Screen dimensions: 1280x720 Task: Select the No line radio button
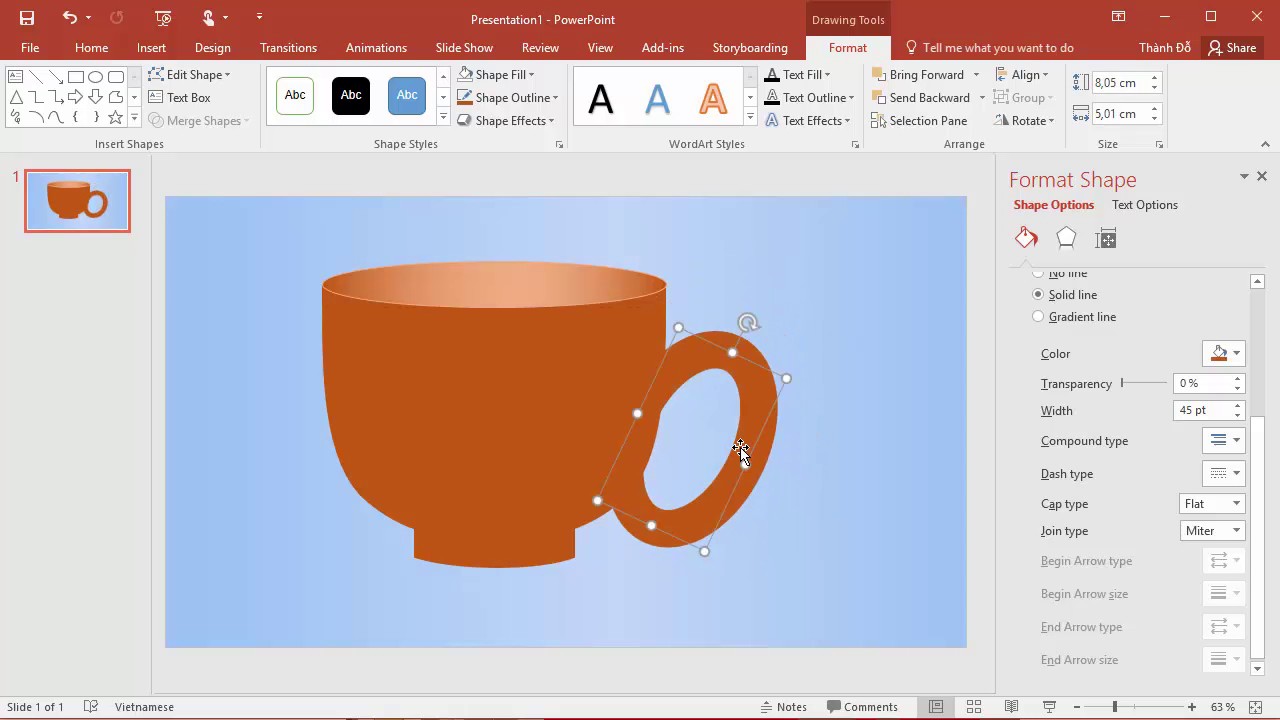1038,274
